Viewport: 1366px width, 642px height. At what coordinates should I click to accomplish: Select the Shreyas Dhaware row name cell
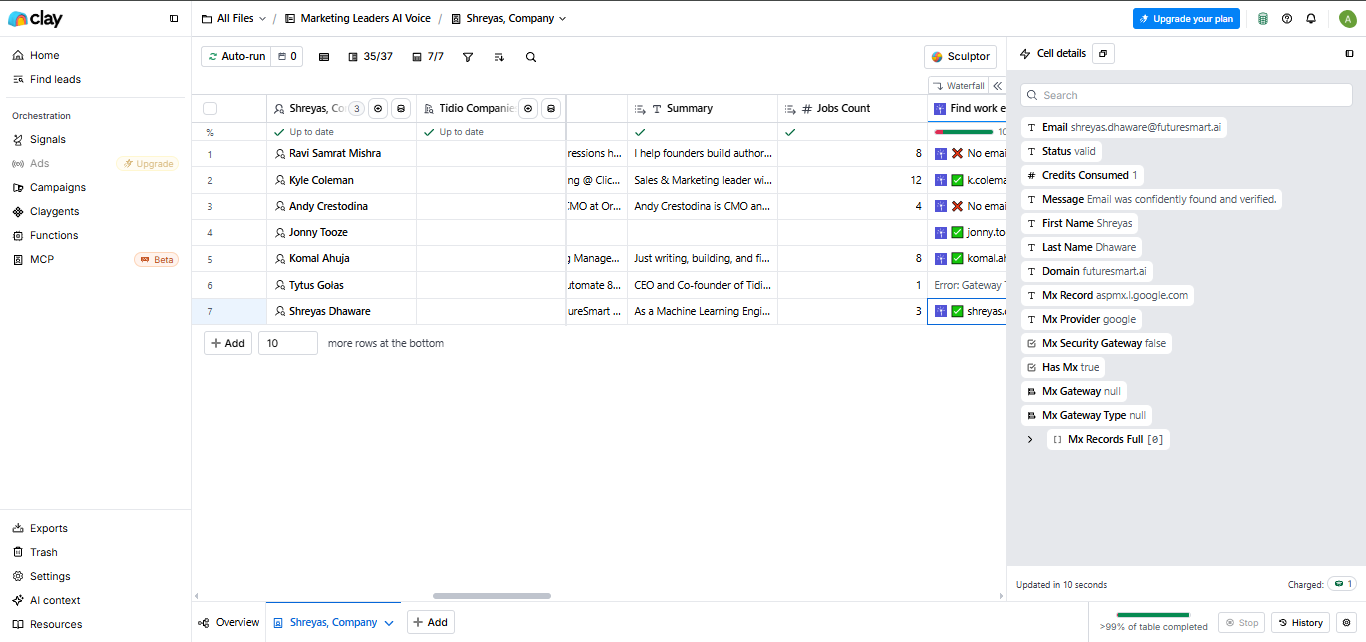tap(341, 311)
